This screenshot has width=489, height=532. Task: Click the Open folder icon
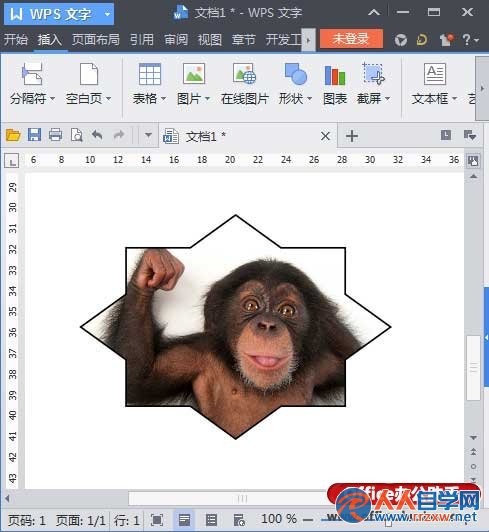tap(13, 135)
